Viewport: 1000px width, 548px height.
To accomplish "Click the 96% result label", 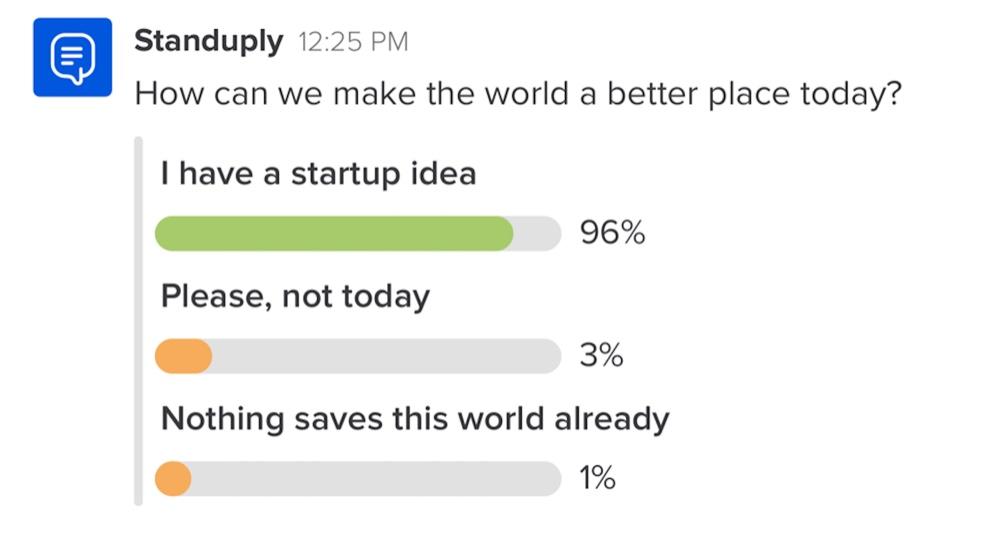I will (x=612, y=232).
